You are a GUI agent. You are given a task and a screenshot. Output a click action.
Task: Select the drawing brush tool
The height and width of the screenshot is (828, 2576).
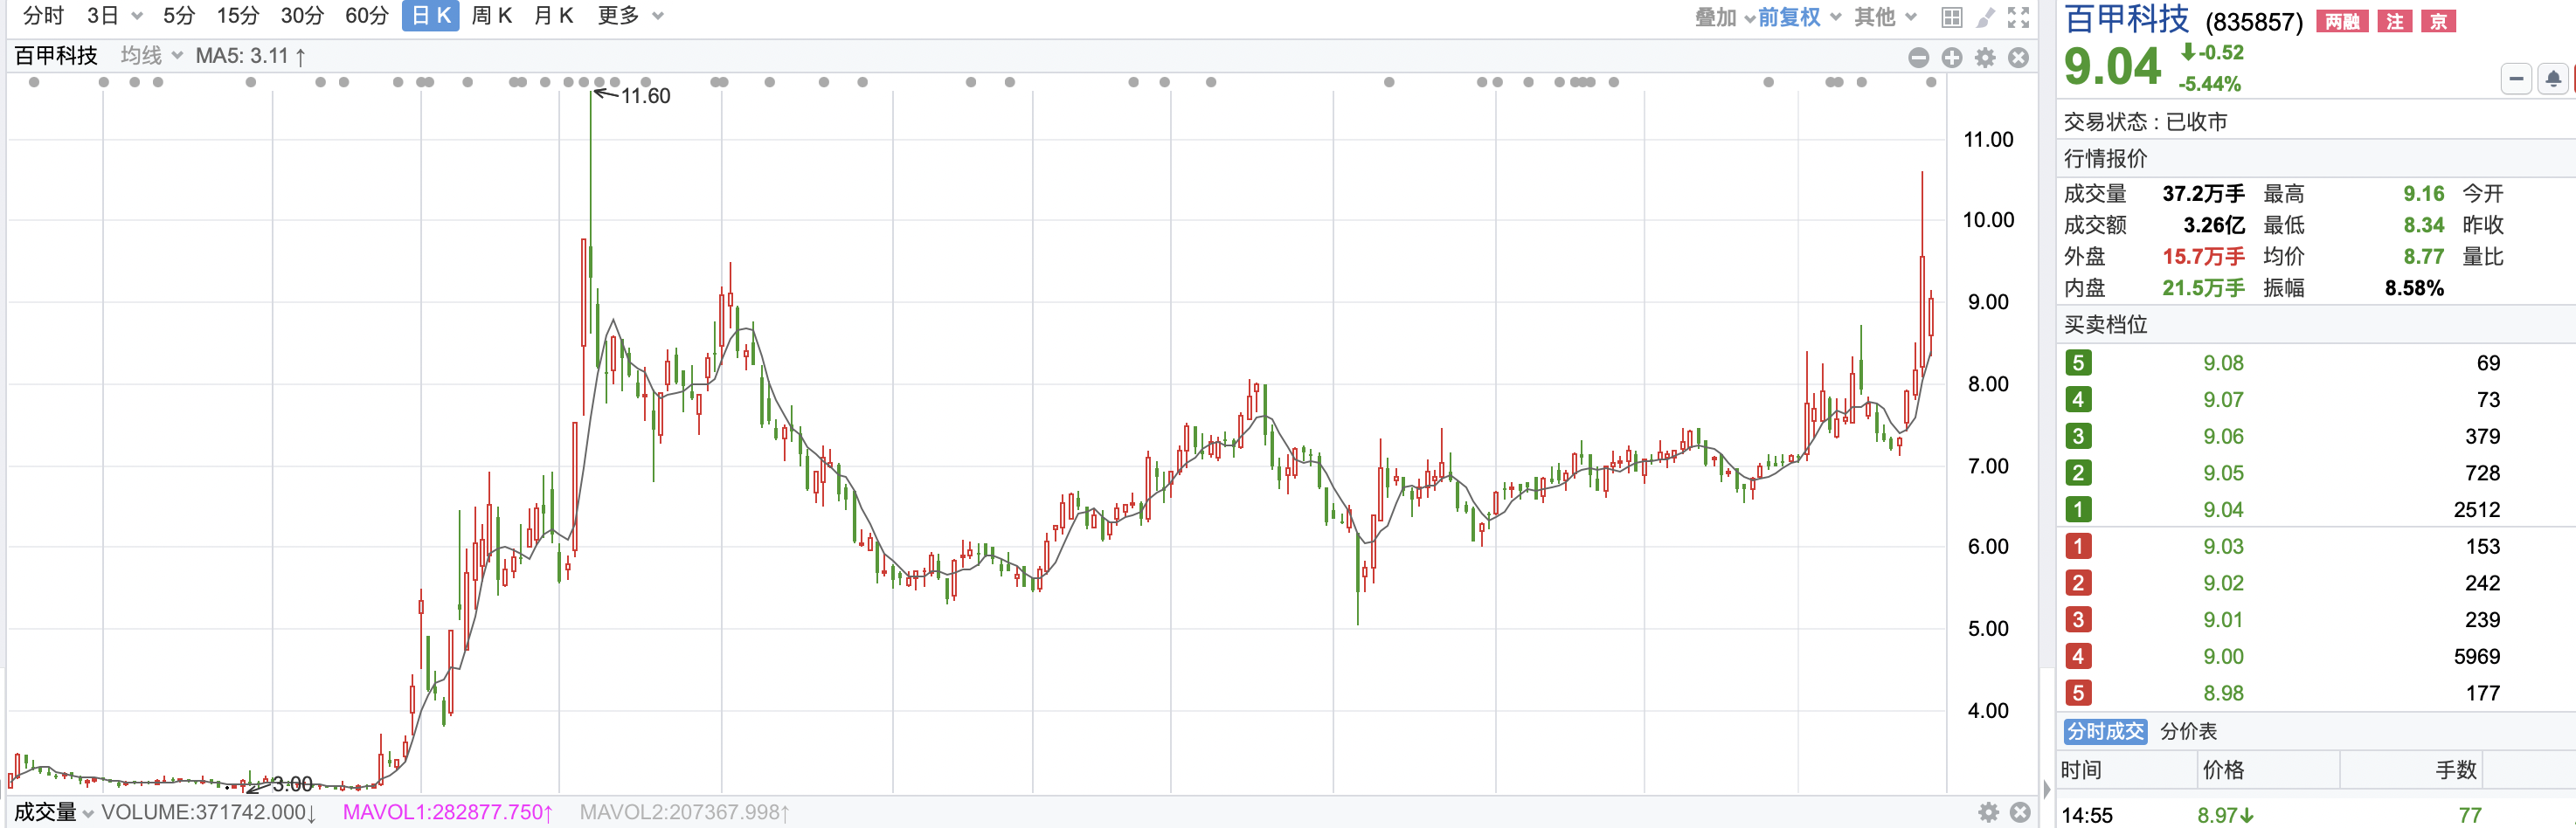(1985, 17)
